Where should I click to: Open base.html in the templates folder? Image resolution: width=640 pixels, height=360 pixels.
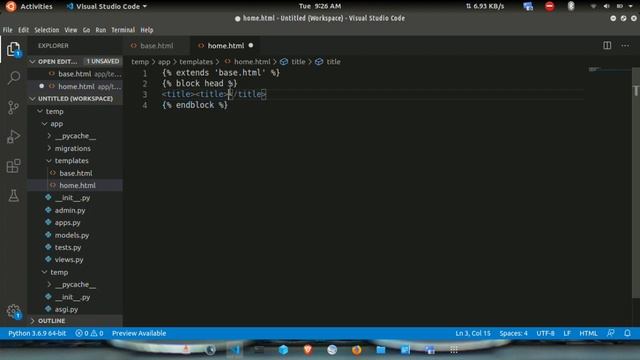click(x=76, y=173)
